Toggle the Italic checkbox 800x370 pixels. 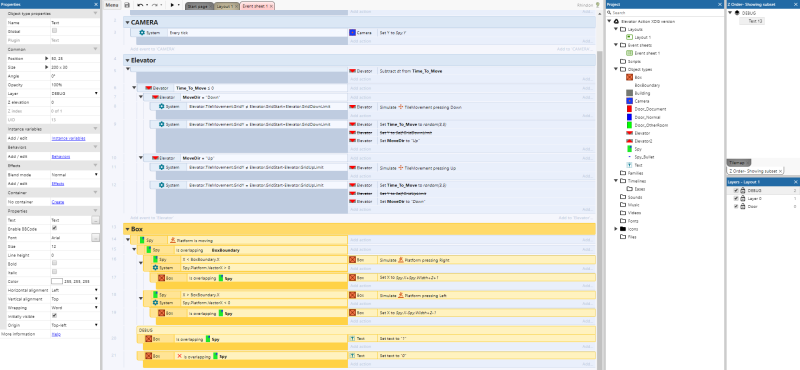point(55,272)
